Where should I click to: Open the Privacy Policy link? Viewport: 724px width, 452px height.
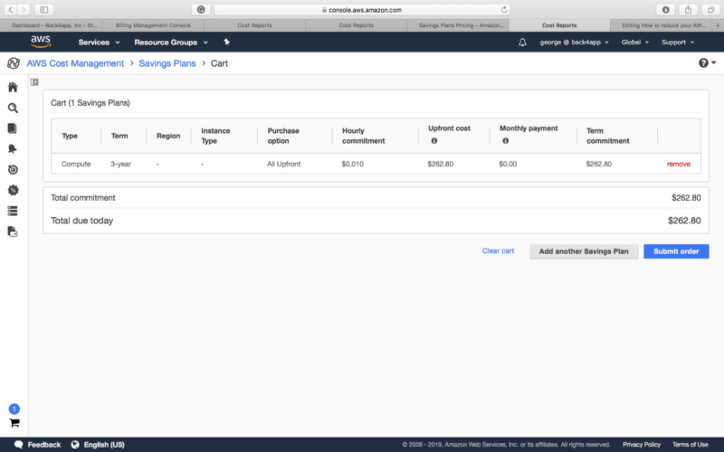pos(641,445)
